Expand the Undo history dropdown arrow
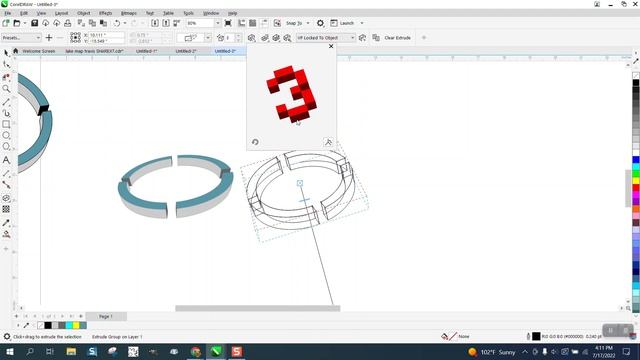640x360 pixels. click(x=125, y=23)
